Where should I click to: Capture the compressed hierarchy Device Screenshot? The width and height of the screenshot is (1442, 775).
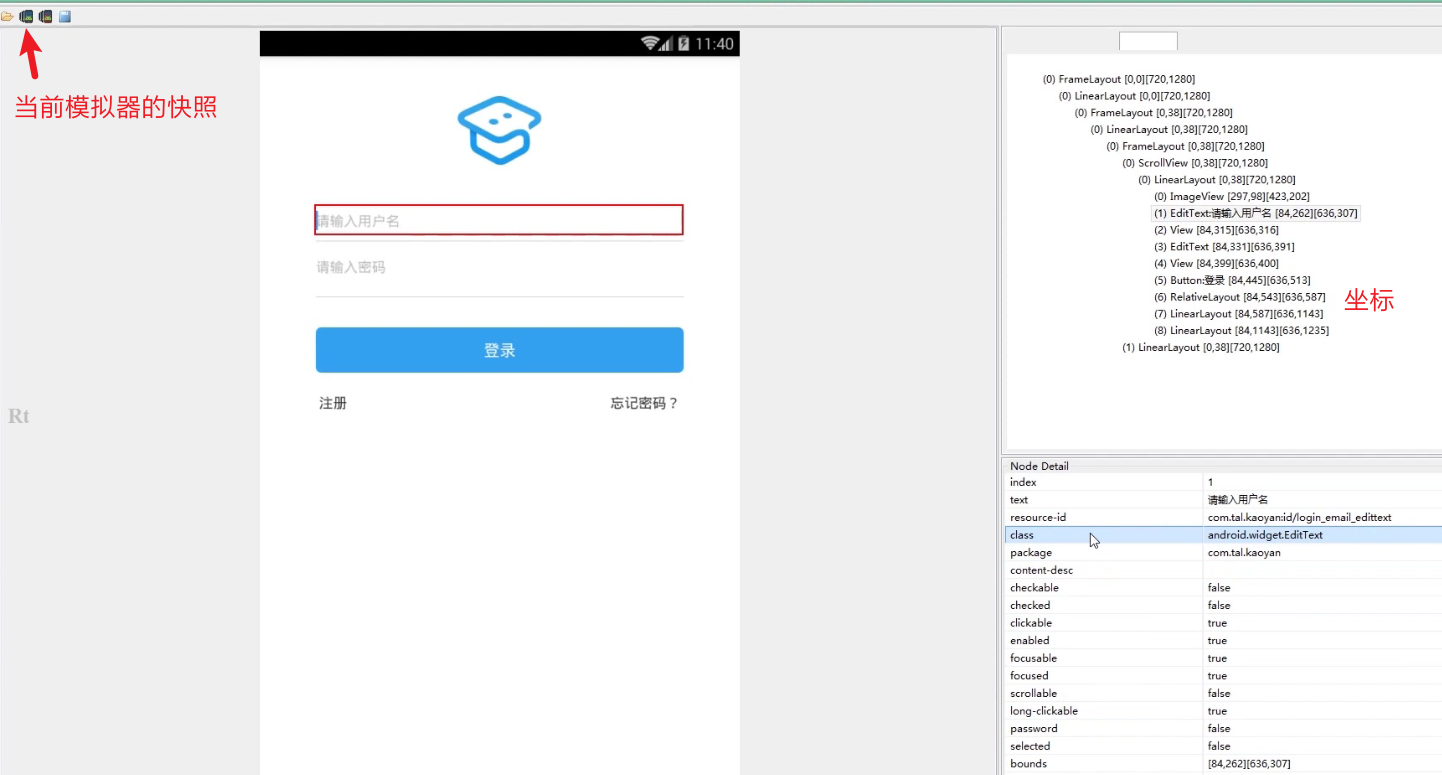(45, 16)
